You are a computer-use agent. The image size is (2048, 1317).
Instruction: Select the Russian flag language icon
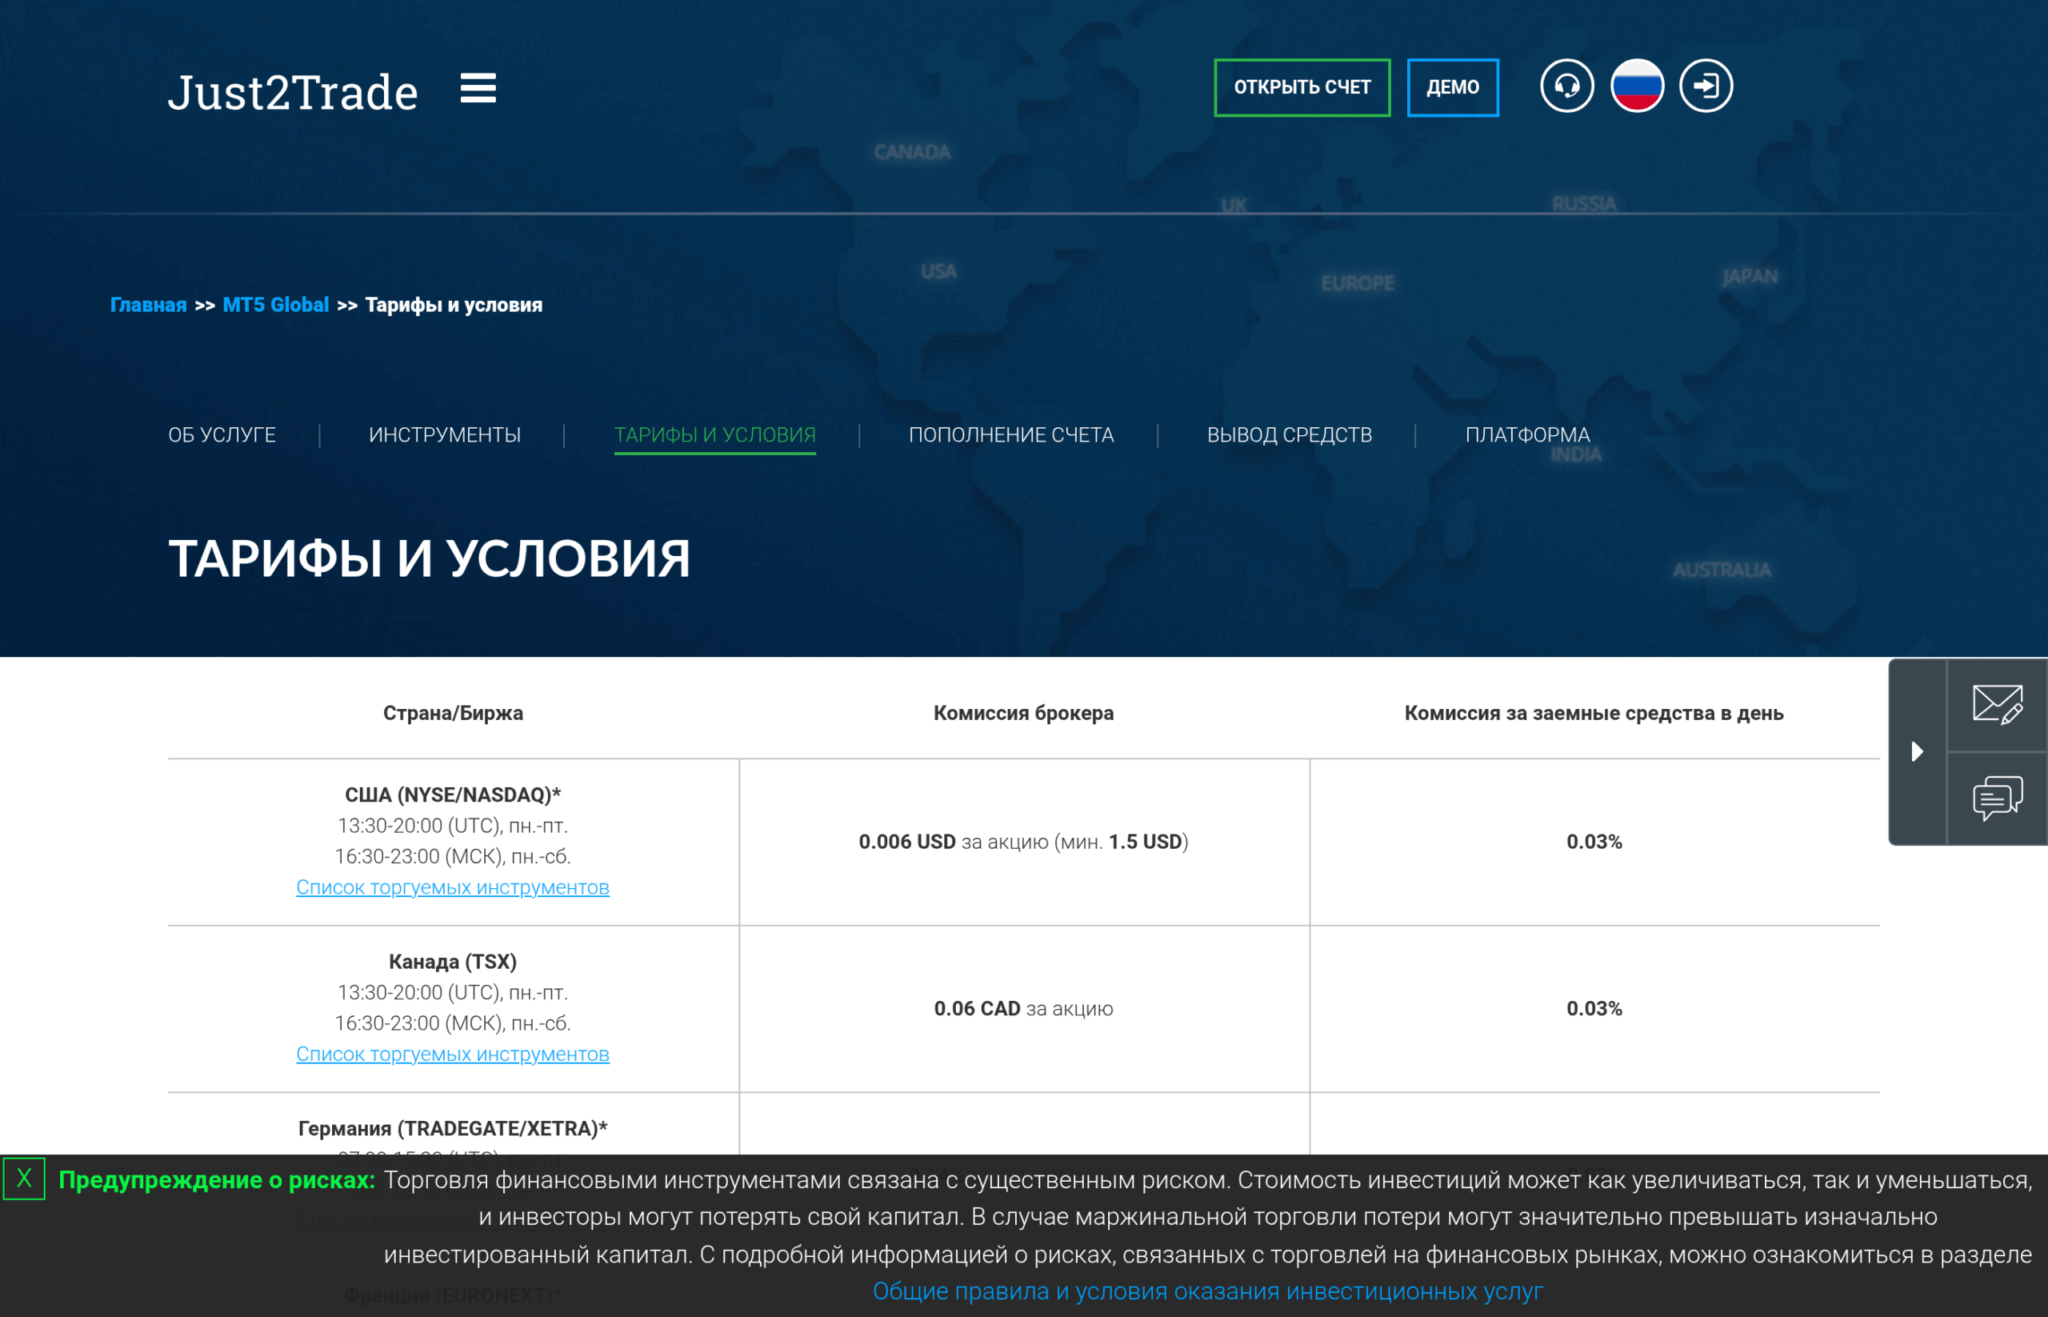click(x=1636, y=87)
